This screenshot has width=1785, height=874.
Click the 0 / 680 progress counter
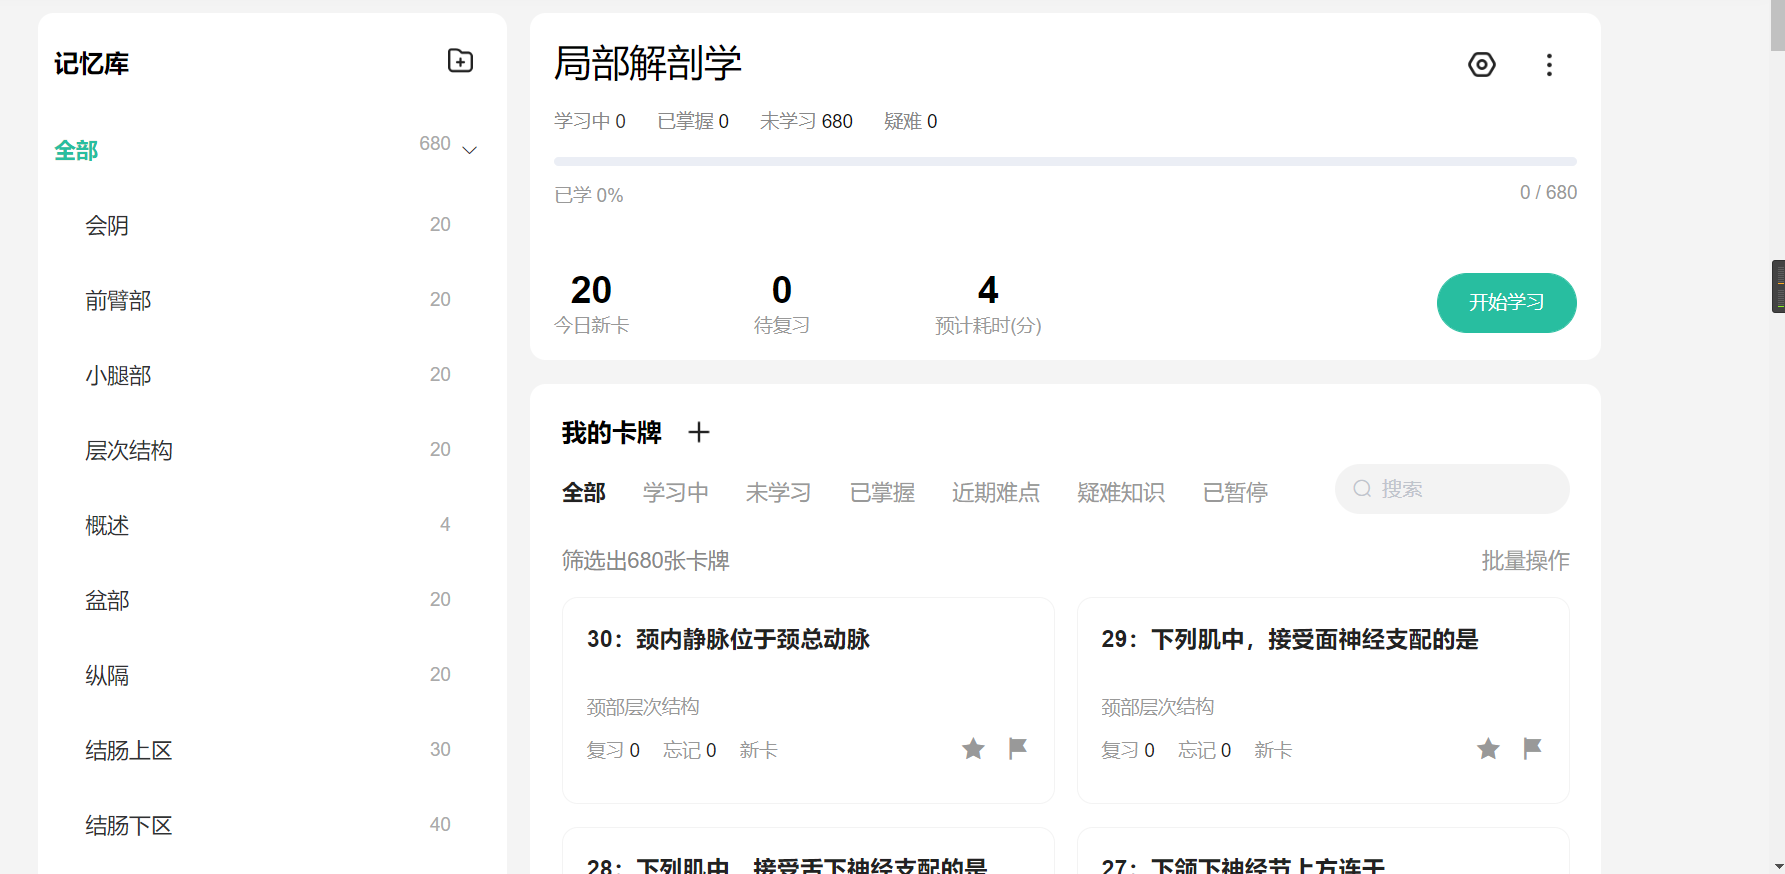tap(1548, 192)
